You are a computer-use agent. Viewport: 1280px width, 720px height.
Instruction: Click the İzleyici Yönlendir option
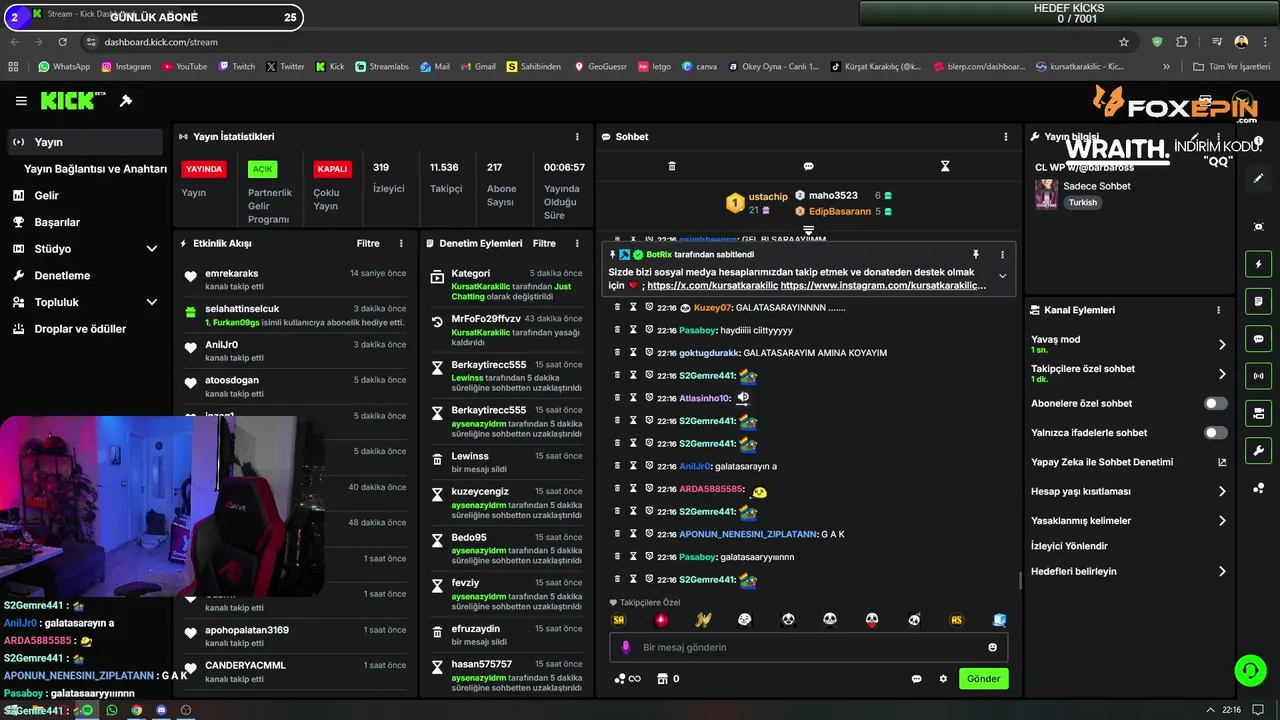tap(1069, 546)
